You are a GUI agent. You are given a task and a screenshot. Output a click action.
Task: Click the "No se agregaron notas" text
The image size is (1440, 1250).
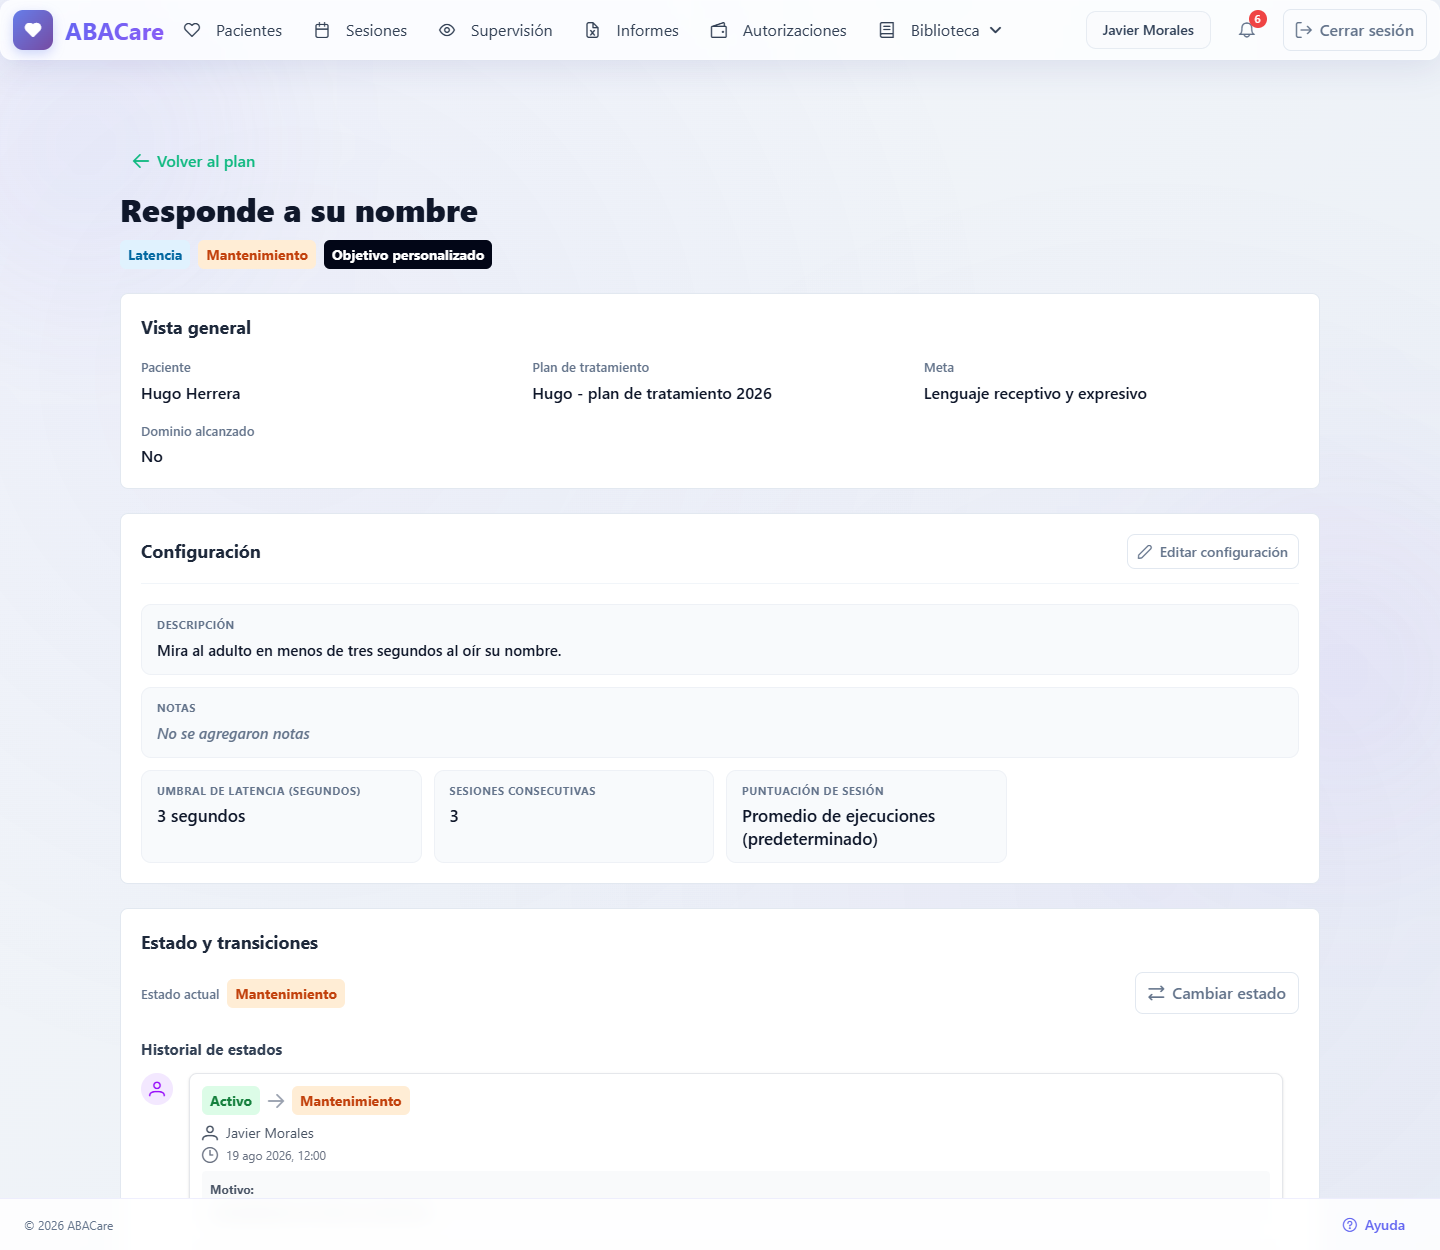pos(233,734)
